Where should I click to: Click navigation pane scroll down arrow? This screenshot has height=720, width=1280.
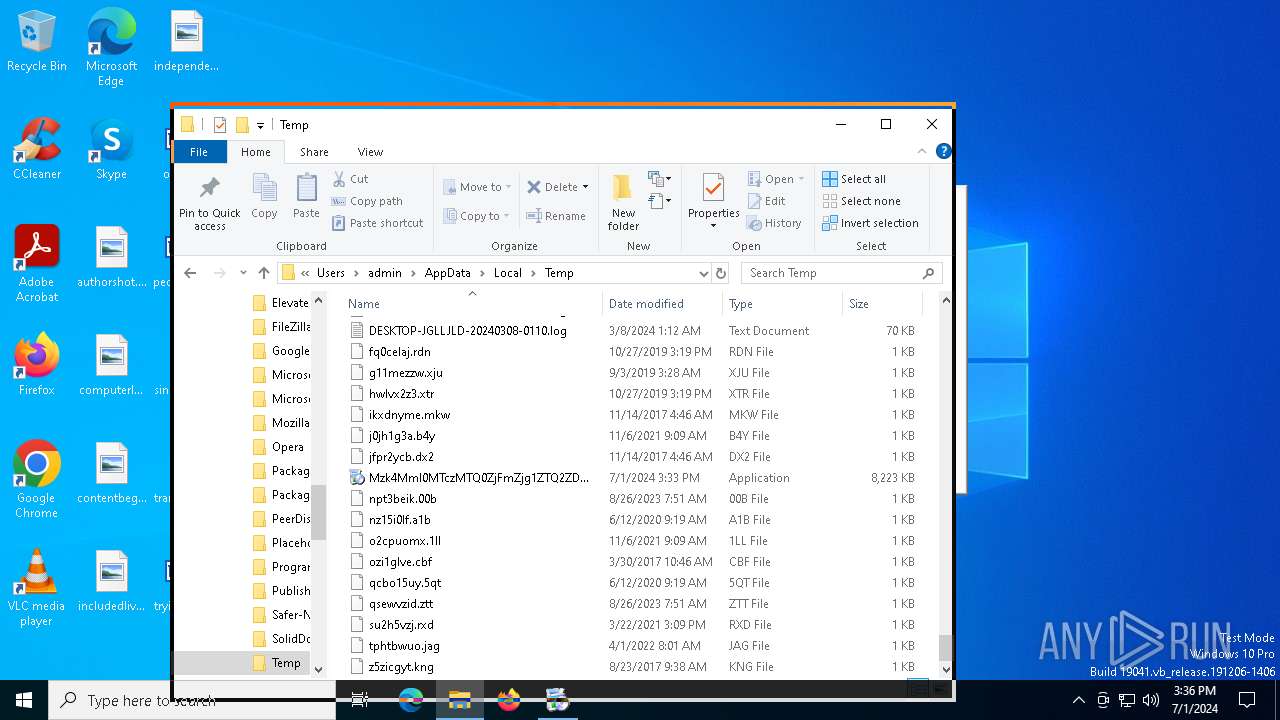319,669
